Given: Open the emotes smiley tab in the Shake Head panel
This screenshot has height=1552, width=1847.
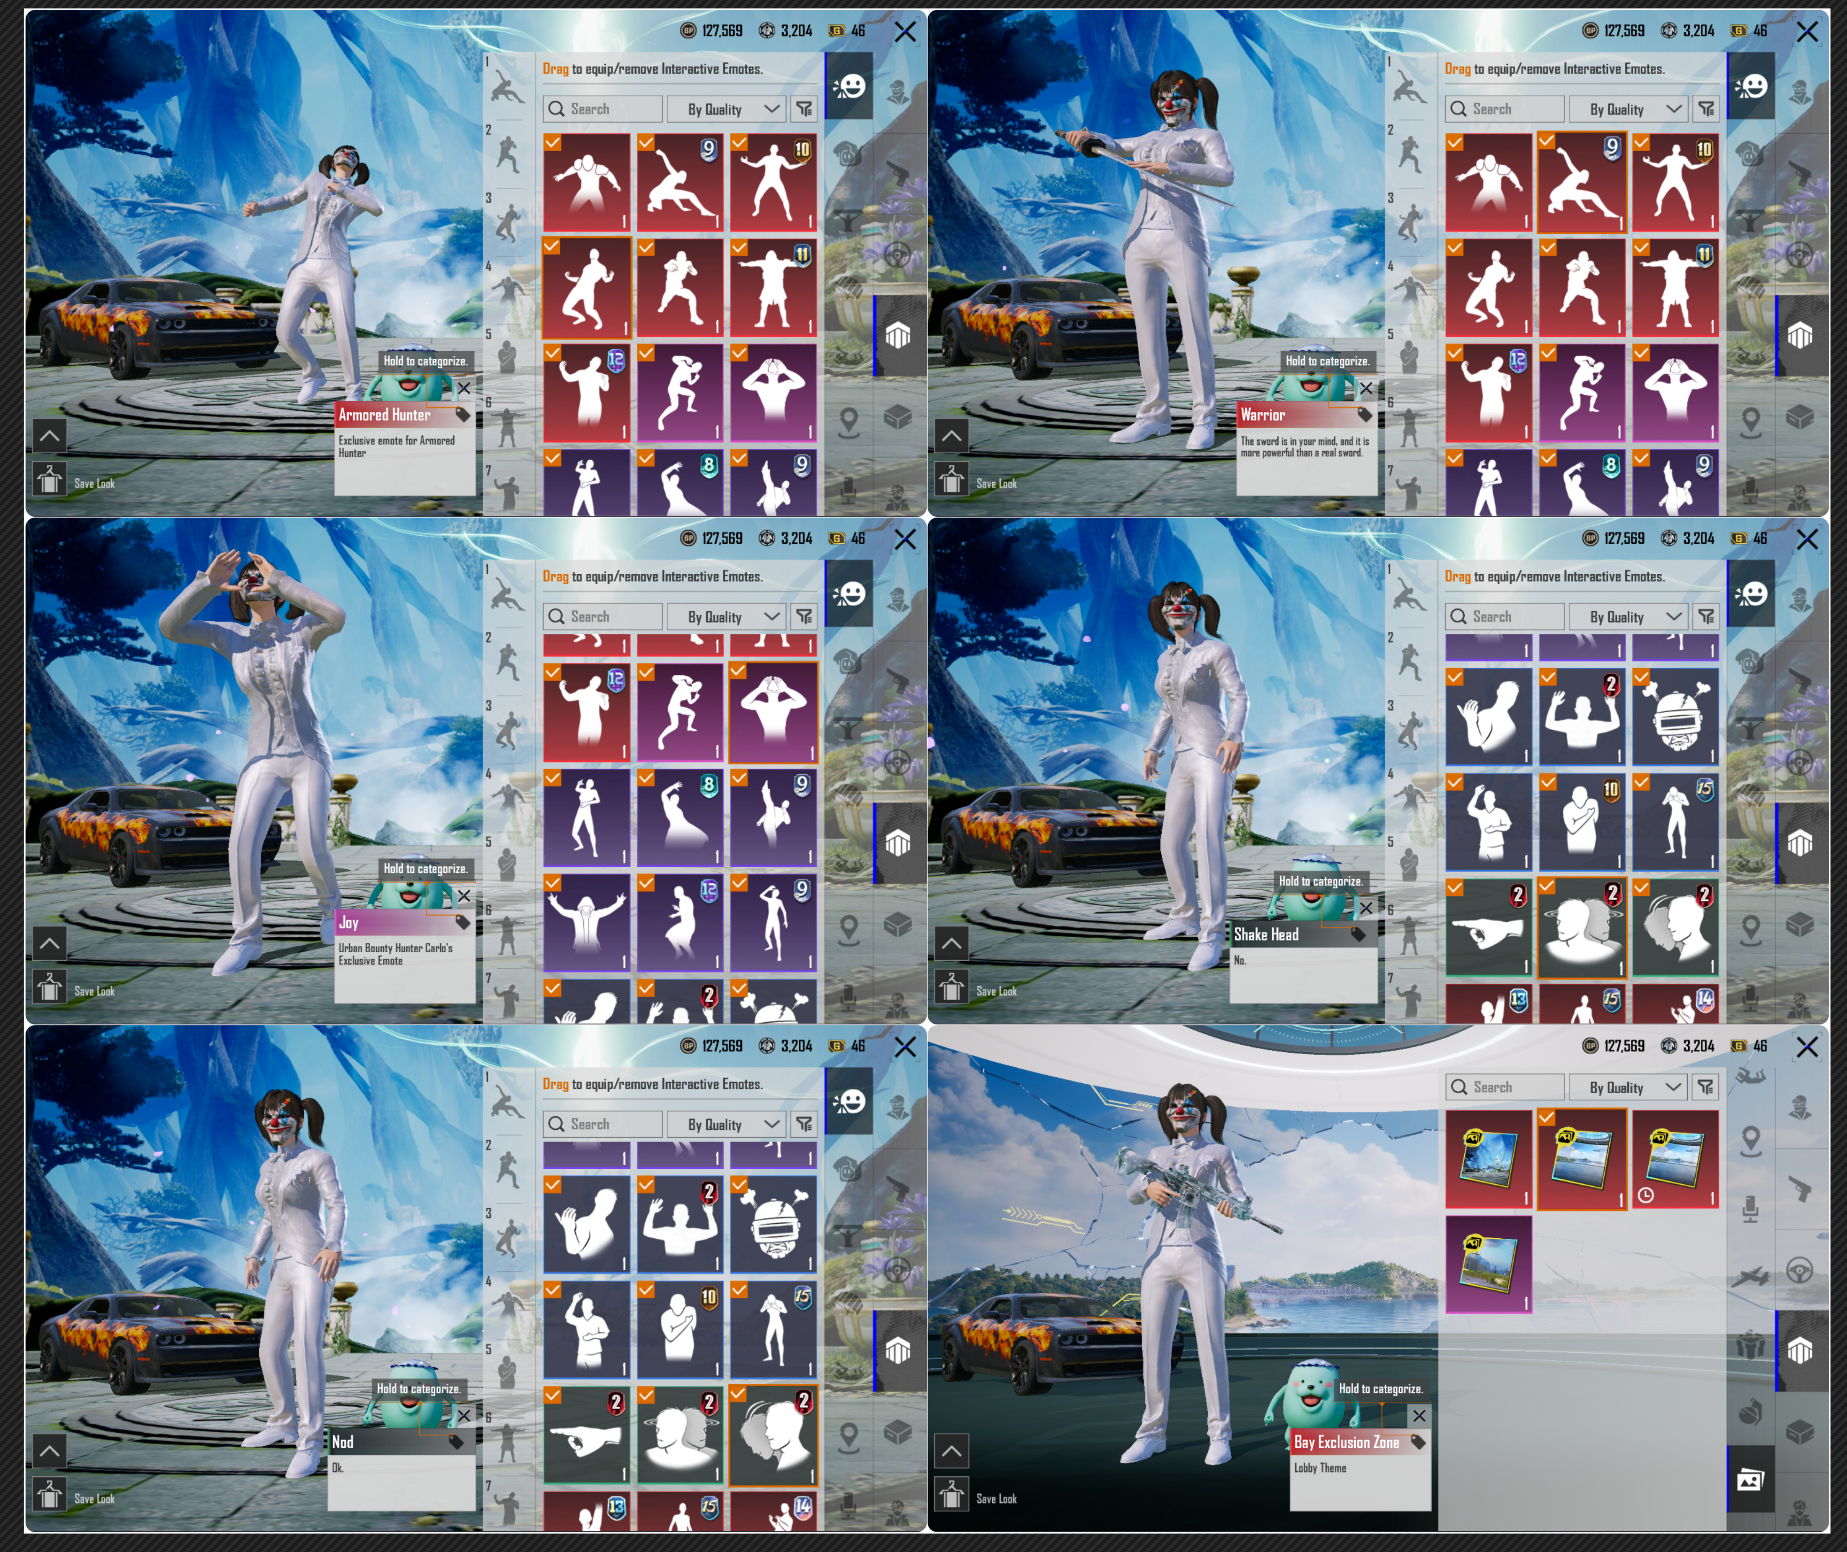Looking at the screenshot, I should (1752, 595).
